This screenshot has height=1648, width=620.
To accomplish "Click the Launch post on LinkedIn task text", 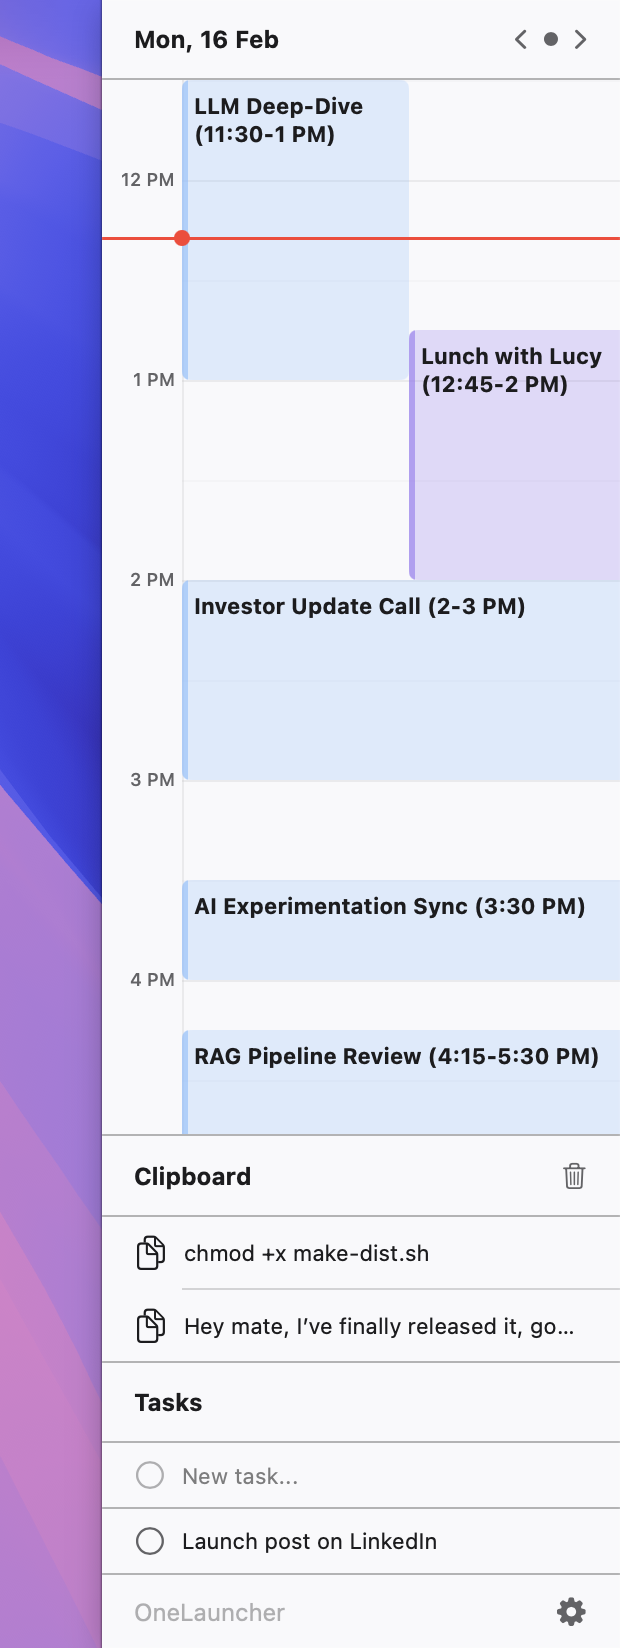I will coord(310,1542).
